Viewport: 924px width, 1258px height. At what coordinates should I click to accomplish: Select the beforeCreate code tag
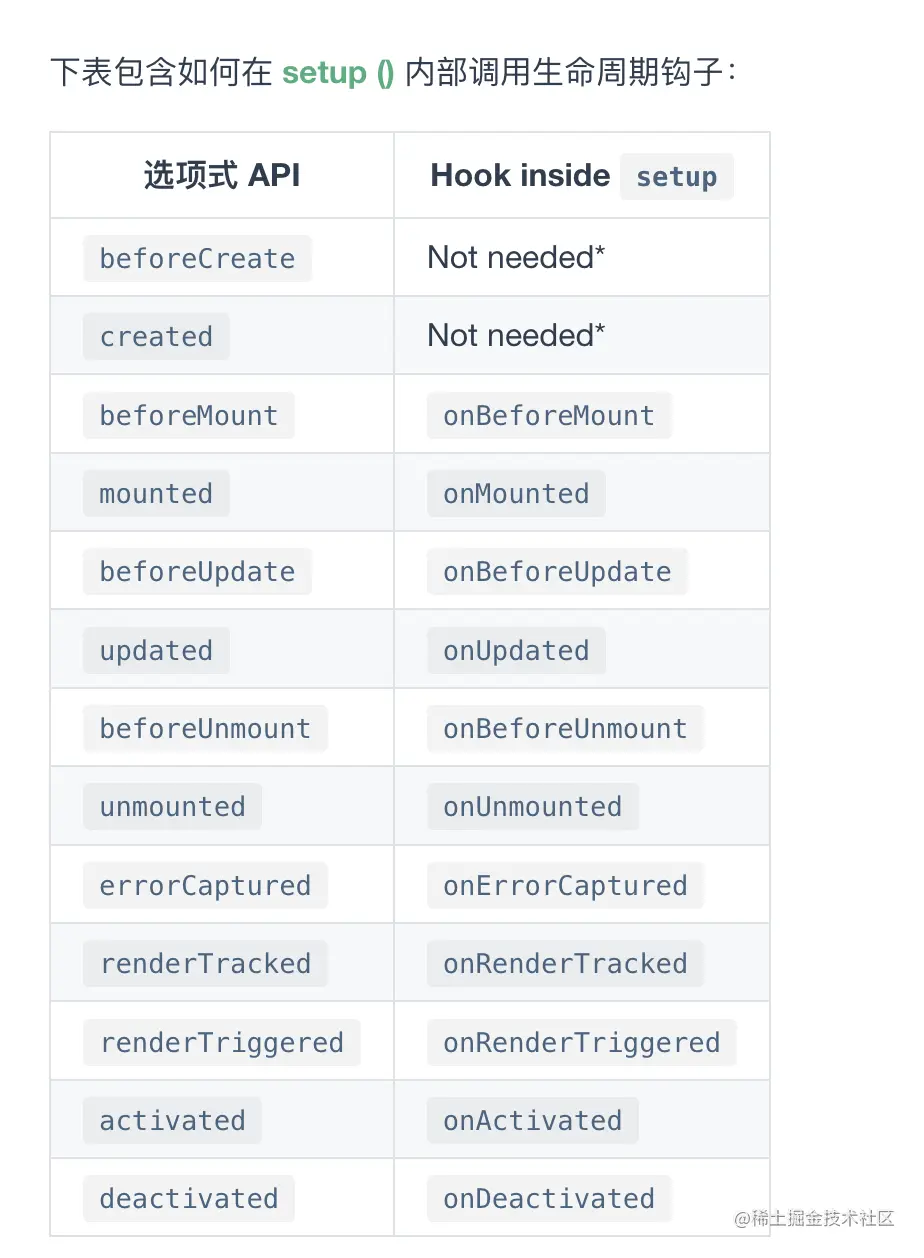click(197, 259)
